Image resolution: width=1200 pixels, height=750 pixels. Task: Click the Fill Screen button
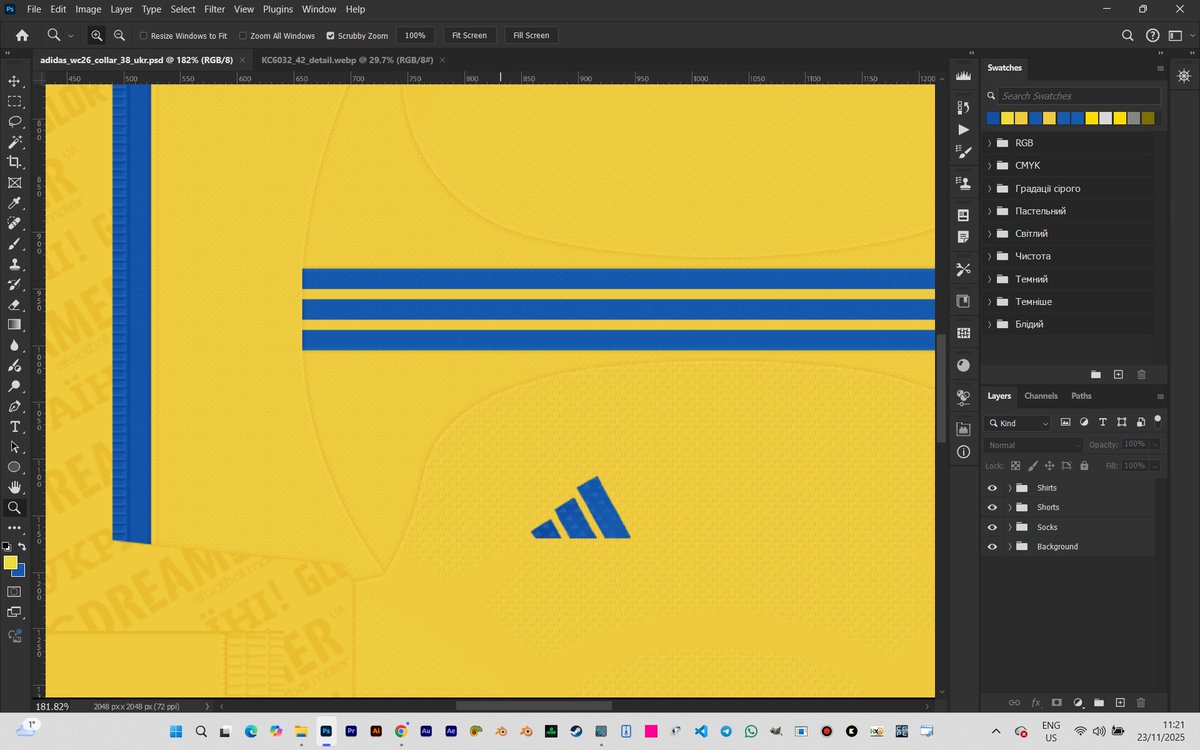[x=531, y=35]
